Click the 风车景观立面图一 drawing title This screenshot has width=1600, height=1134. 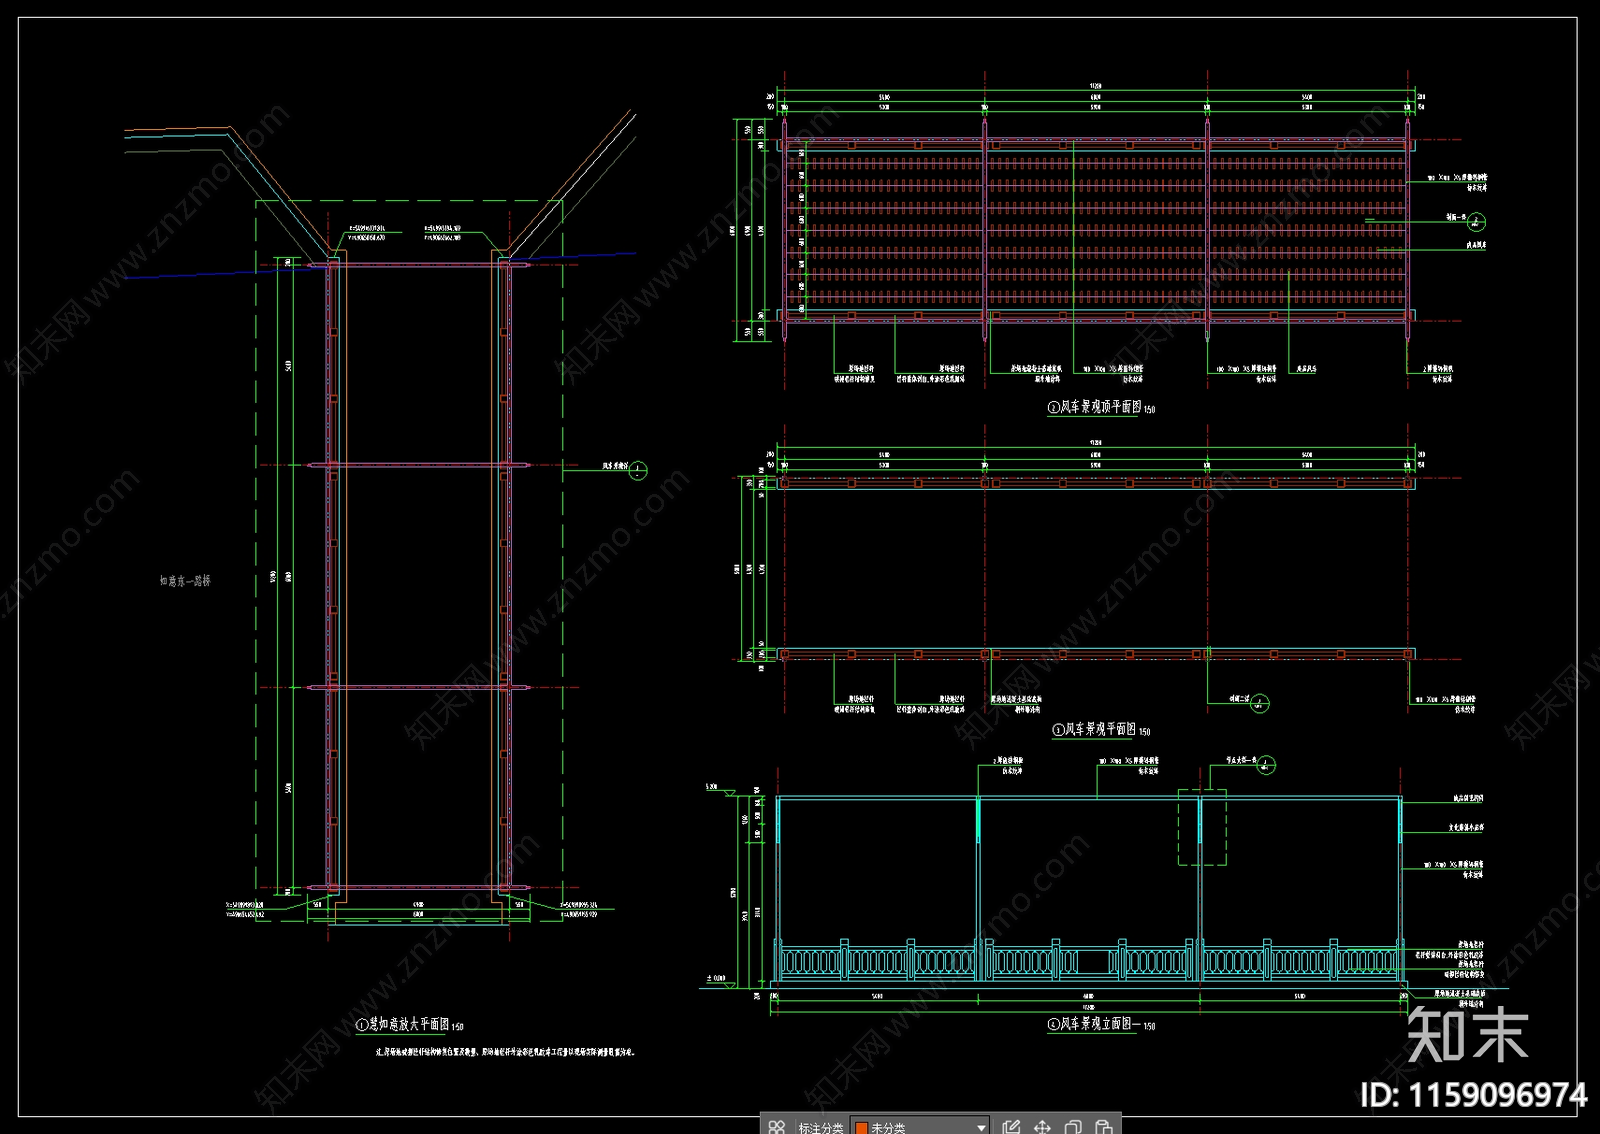click(x=1101, y=1024)
